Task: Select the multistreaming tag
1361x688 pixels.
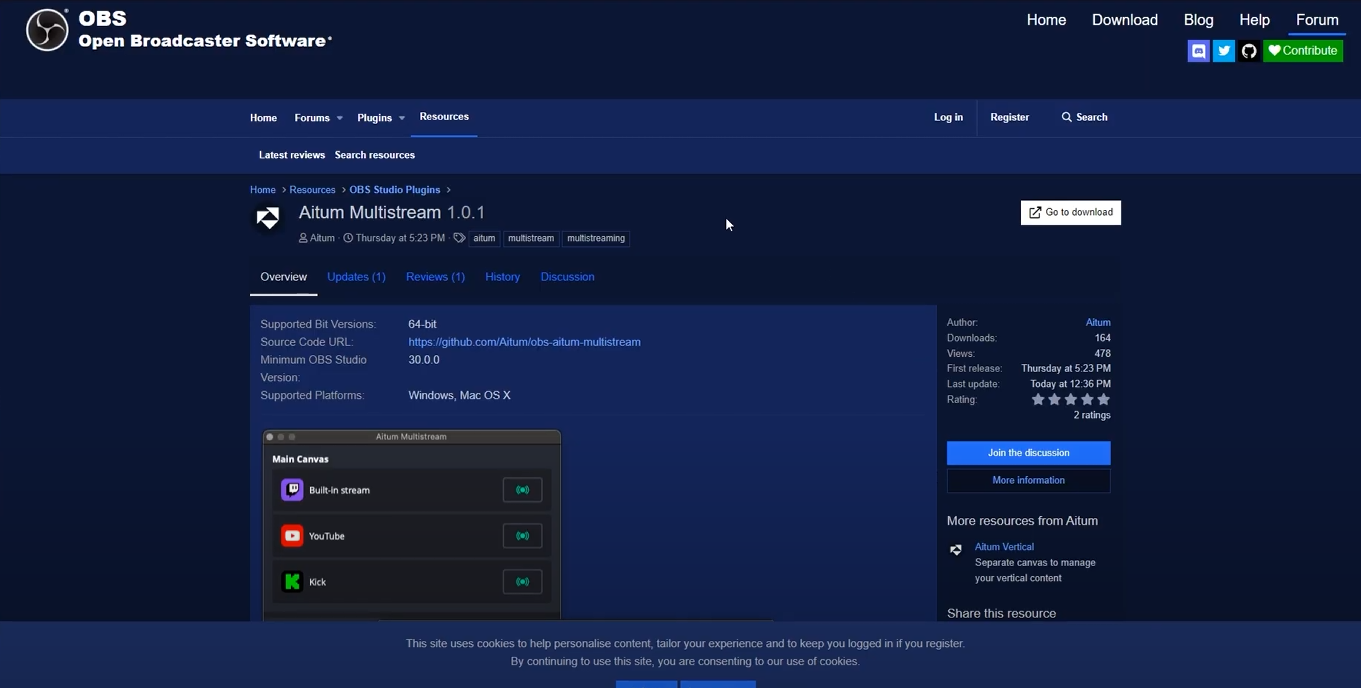Action: point(595,238)
